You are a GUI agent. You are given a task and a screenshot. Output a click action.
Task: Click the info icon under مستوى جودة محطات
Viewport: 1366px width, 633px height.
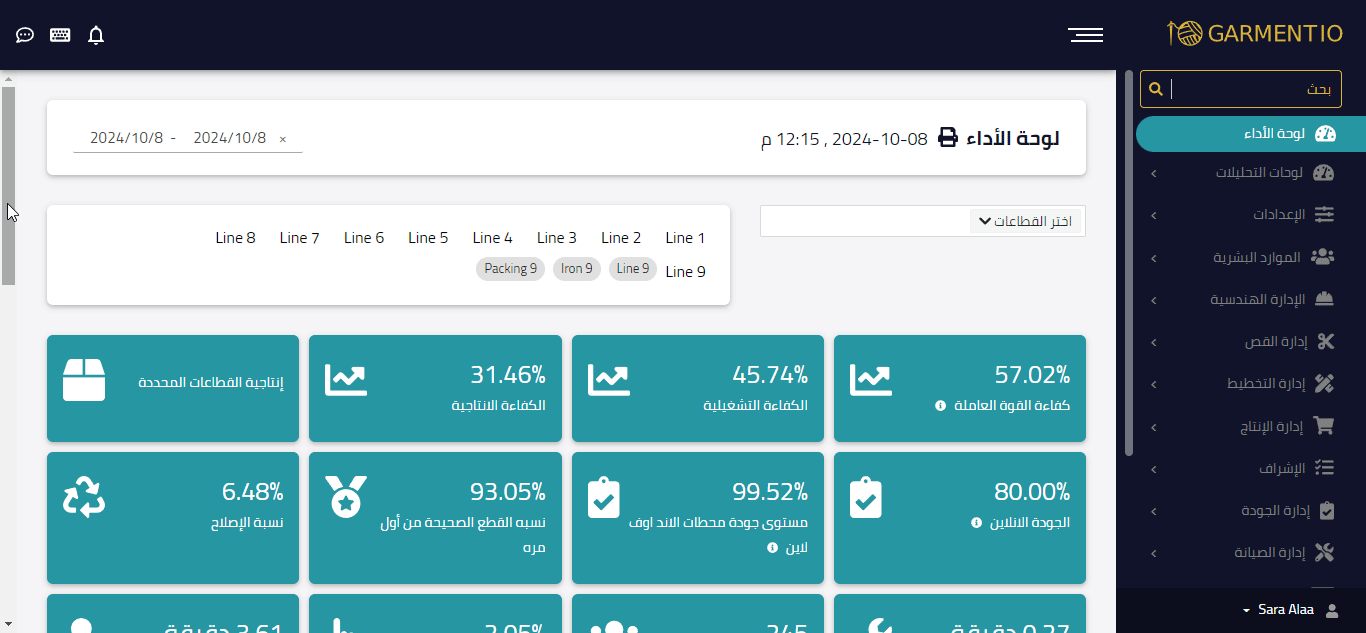tap(772, 548)
